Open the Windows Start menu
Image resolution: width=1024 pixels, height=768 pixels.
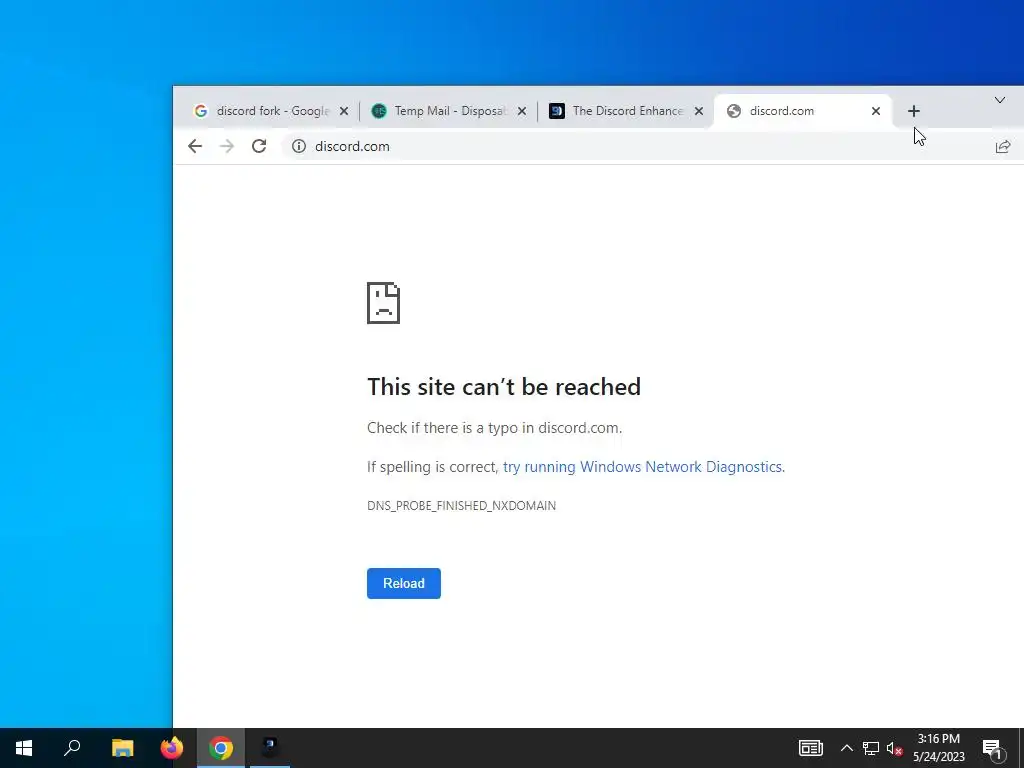coord(24,748)
